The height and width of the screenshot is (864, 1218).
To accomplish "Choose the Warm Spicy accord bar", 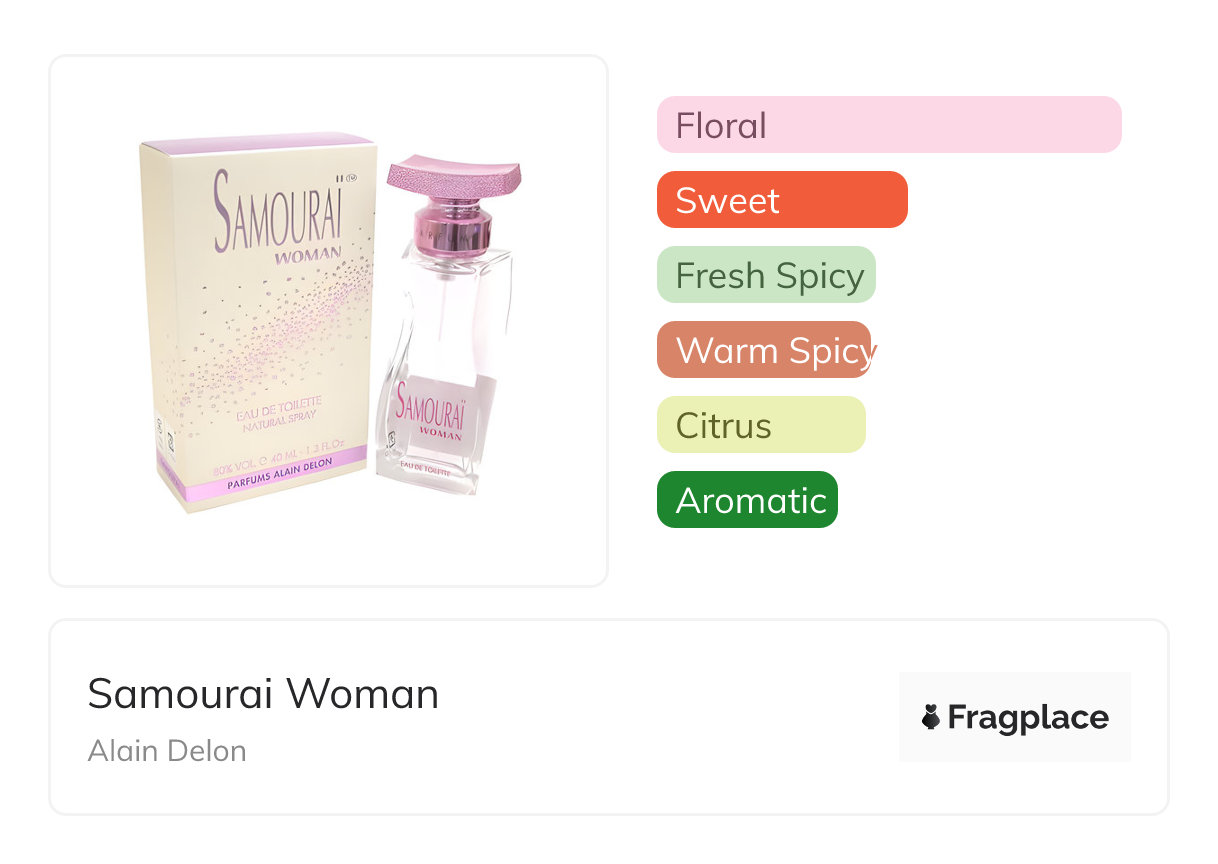I will tap(763, 350).
